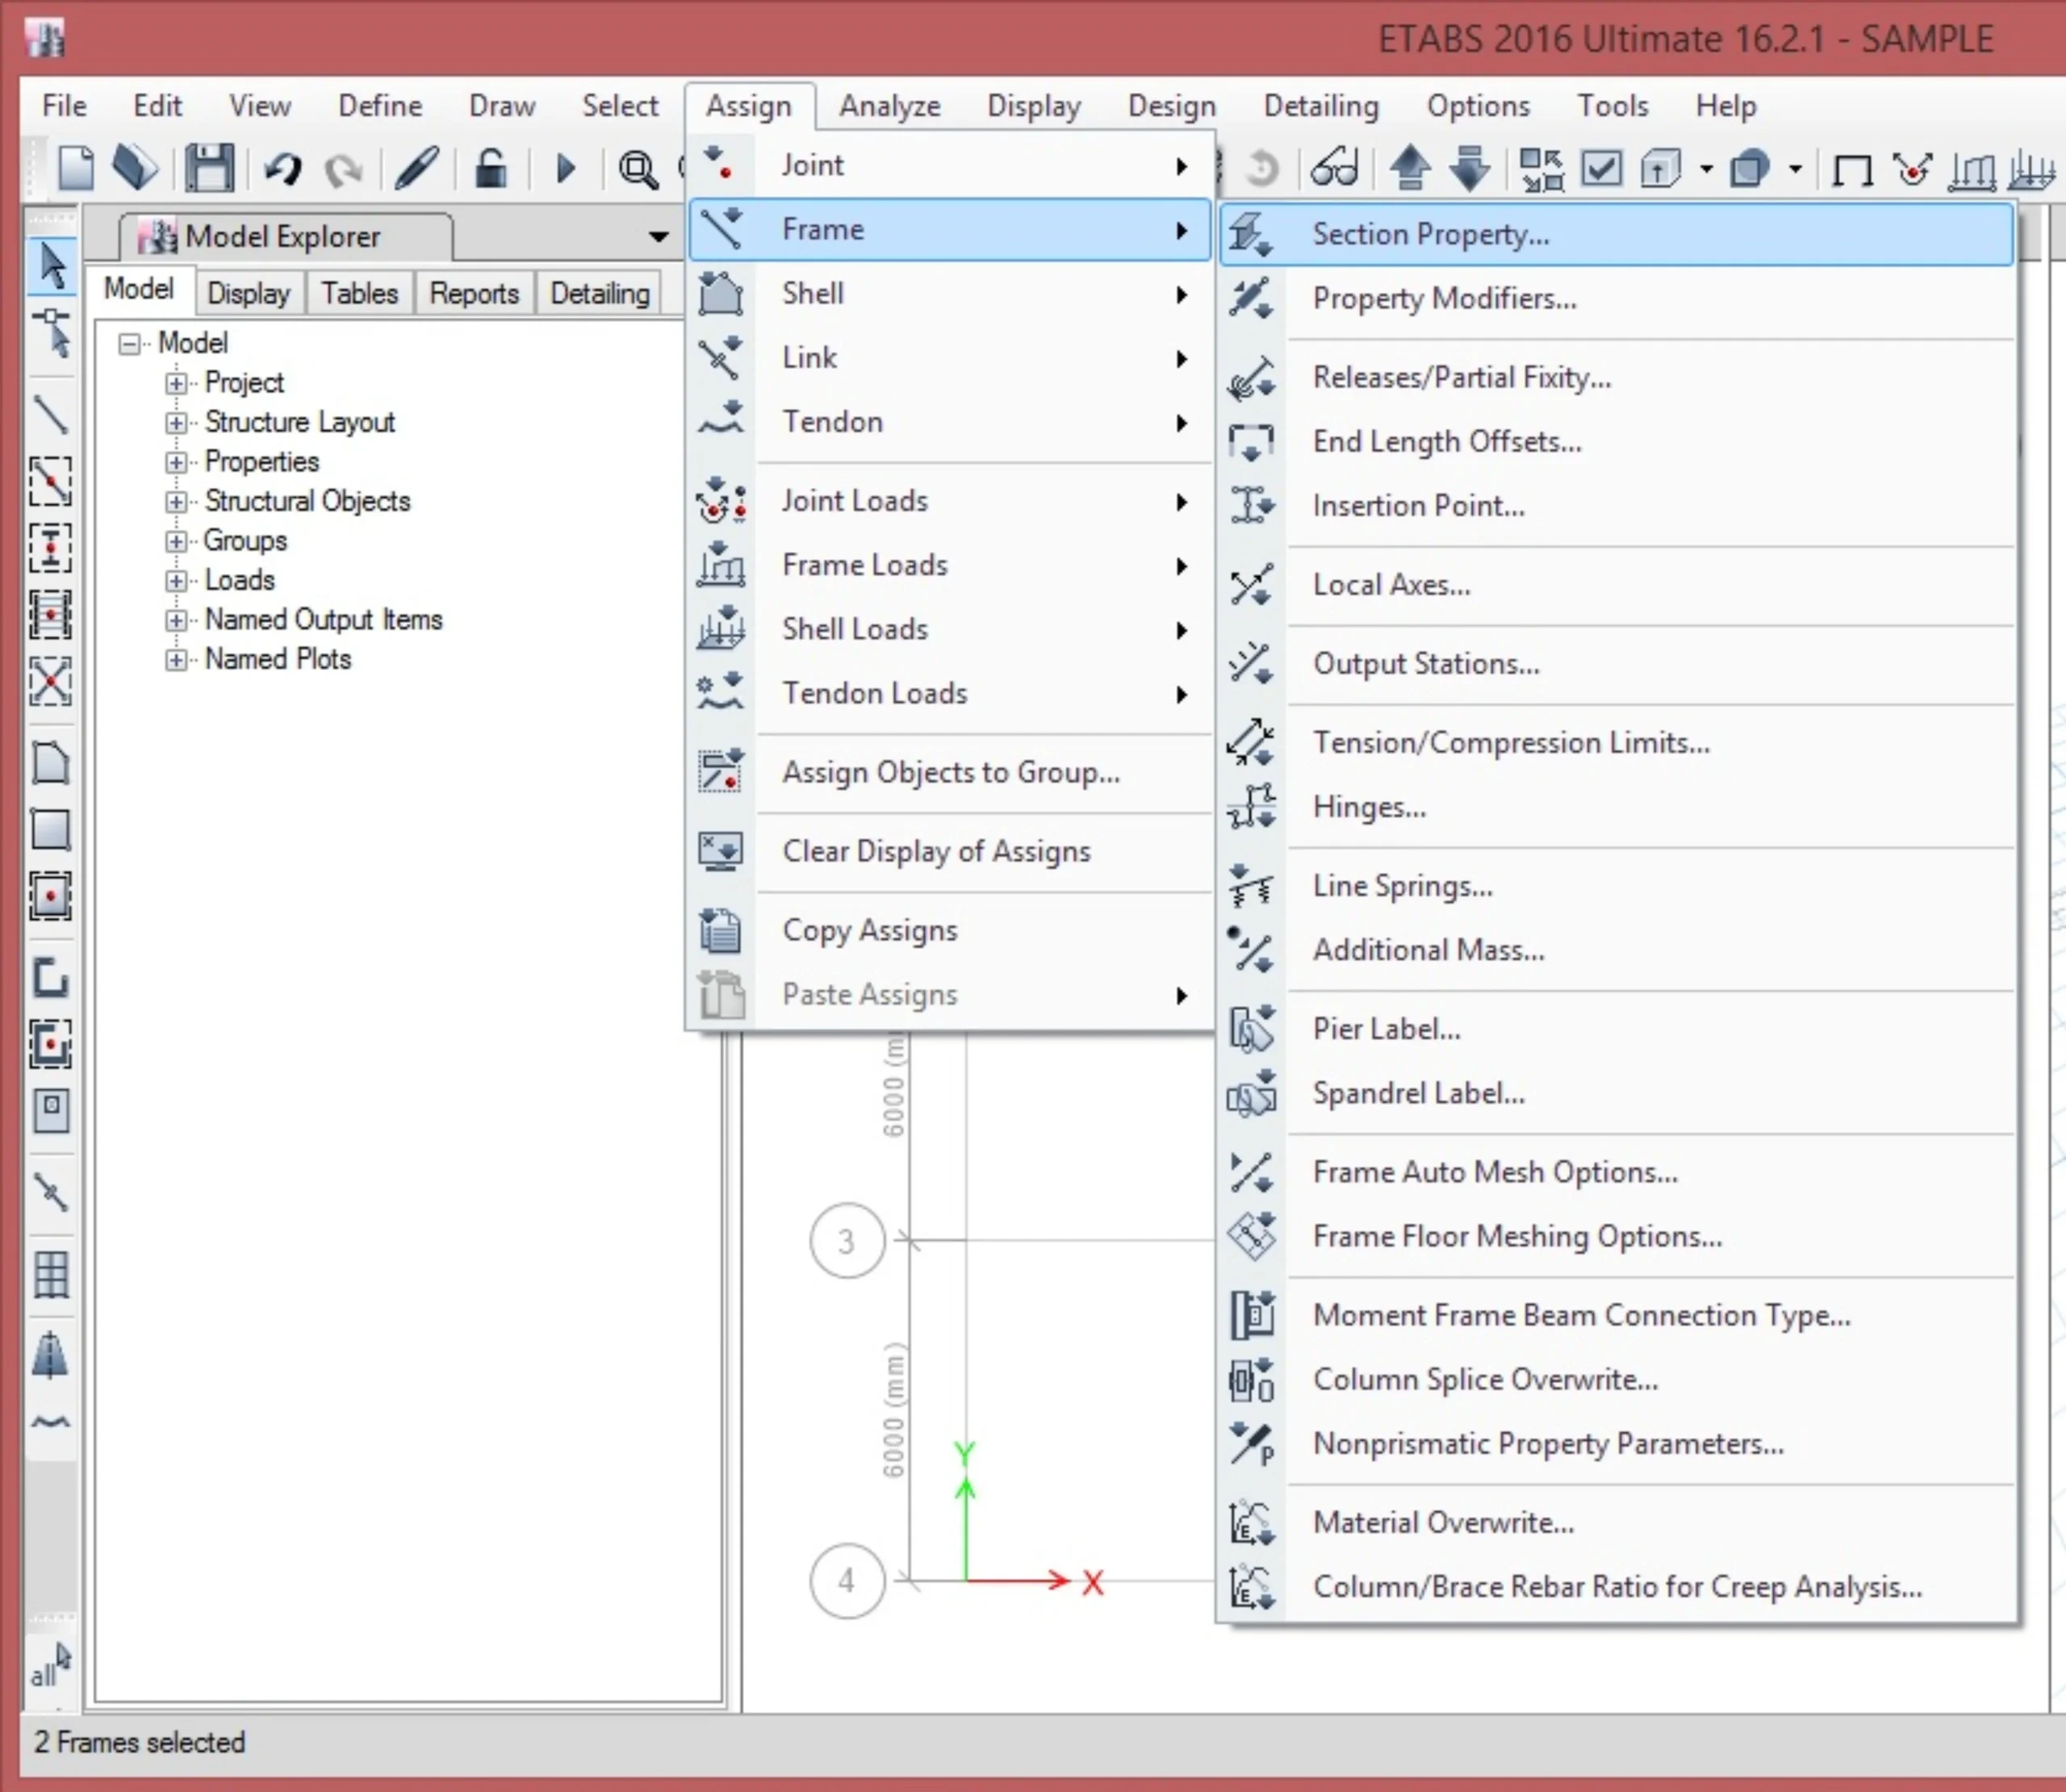
Task: Select Releases/Partial Fixity from the Frame submenu
Action: click(1461, 377)
